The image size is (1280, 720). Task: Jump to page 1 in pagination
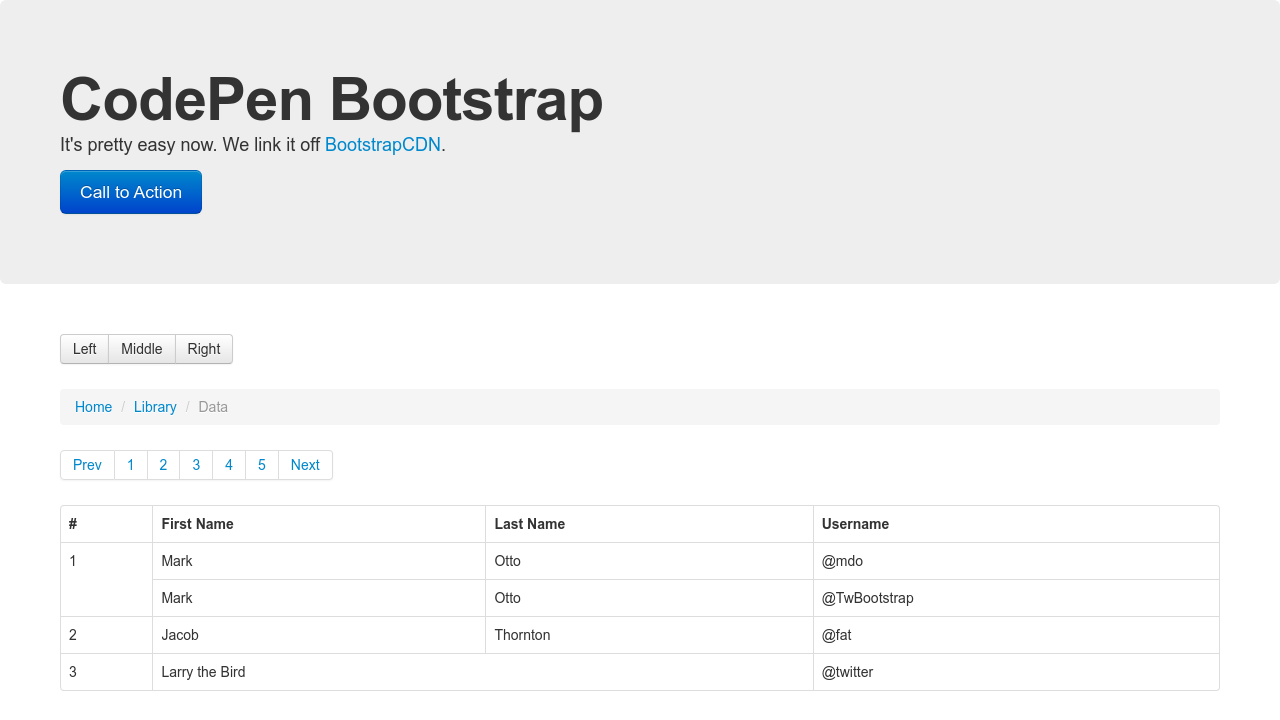131,465
